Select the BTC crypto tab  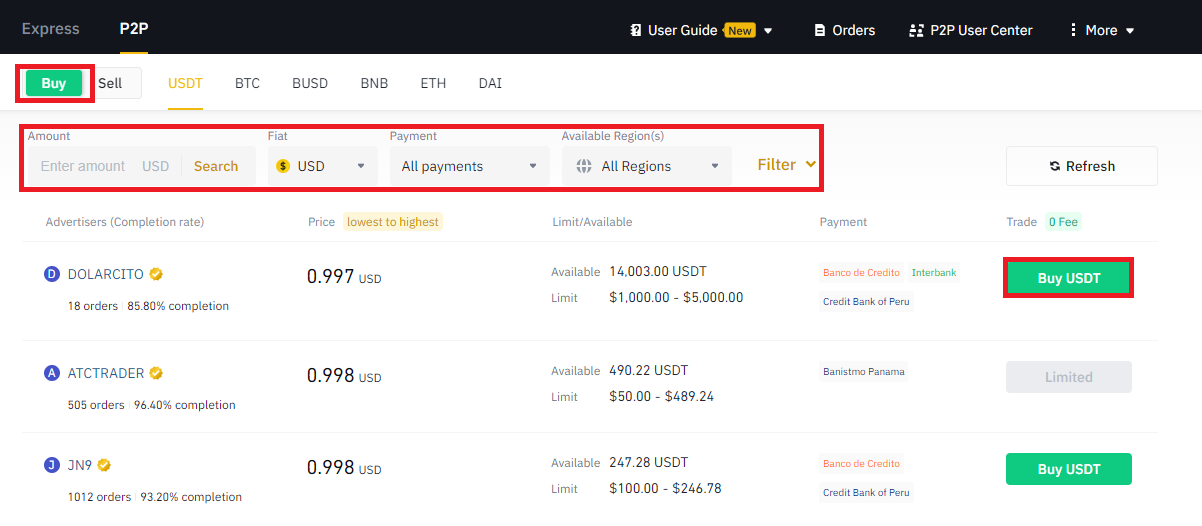click(247, 83)
